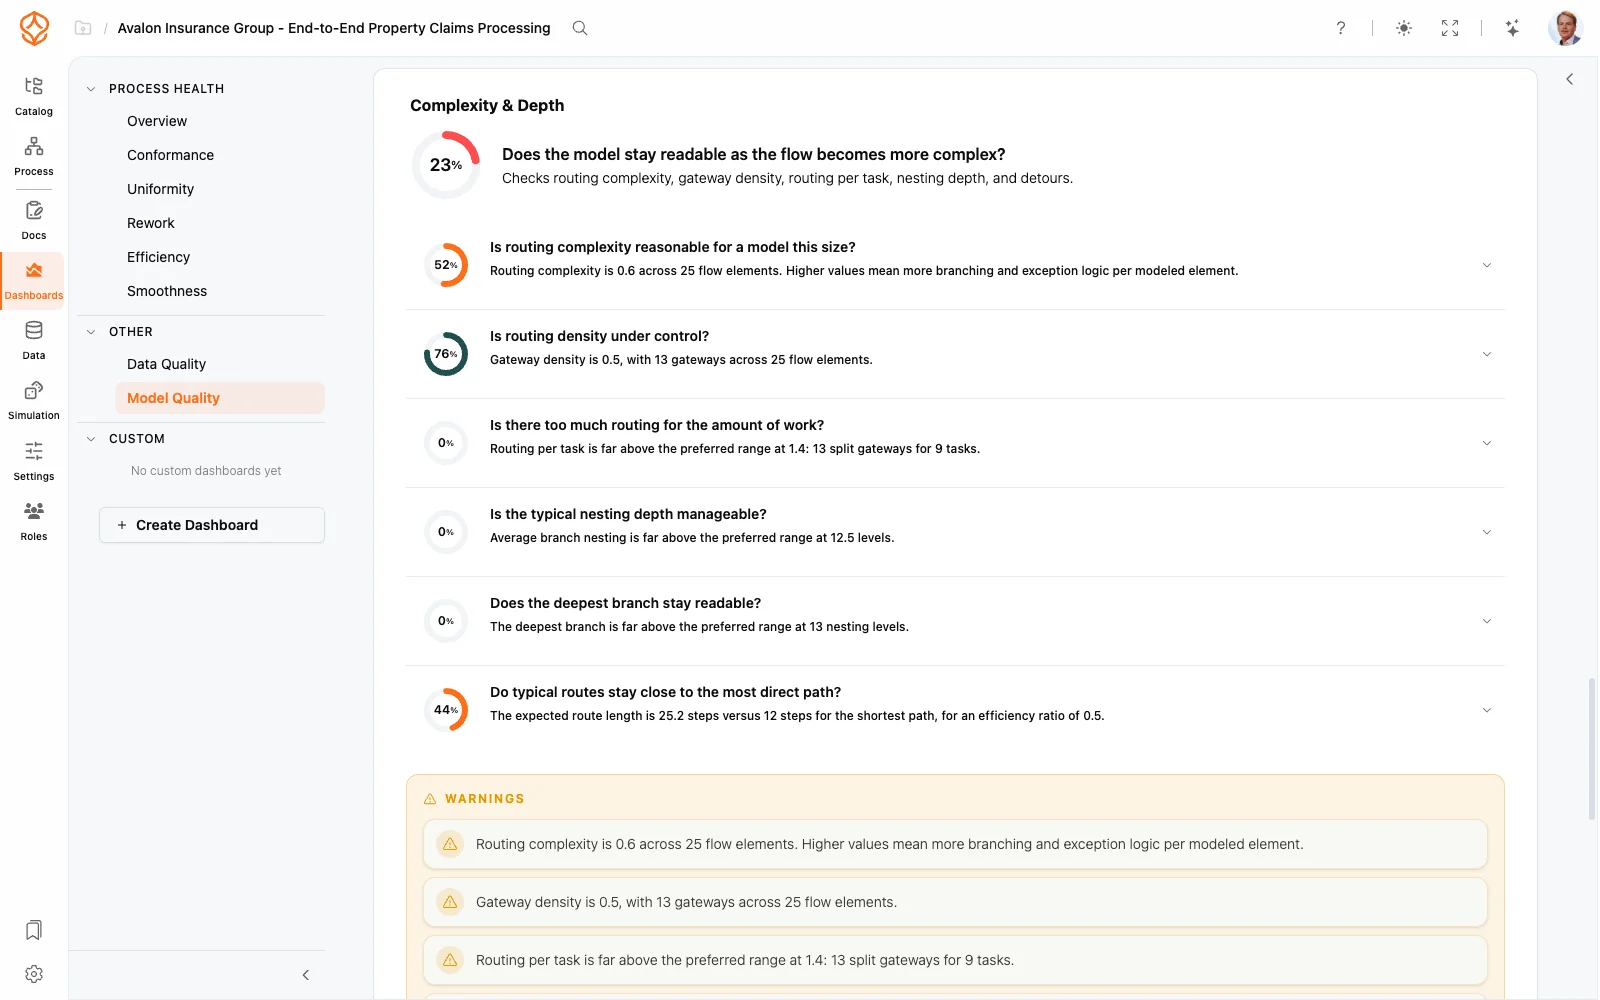Viewport: 1600px width, 1000px height.
Task: Click the search magnifier icon
Action: point(580,28)
